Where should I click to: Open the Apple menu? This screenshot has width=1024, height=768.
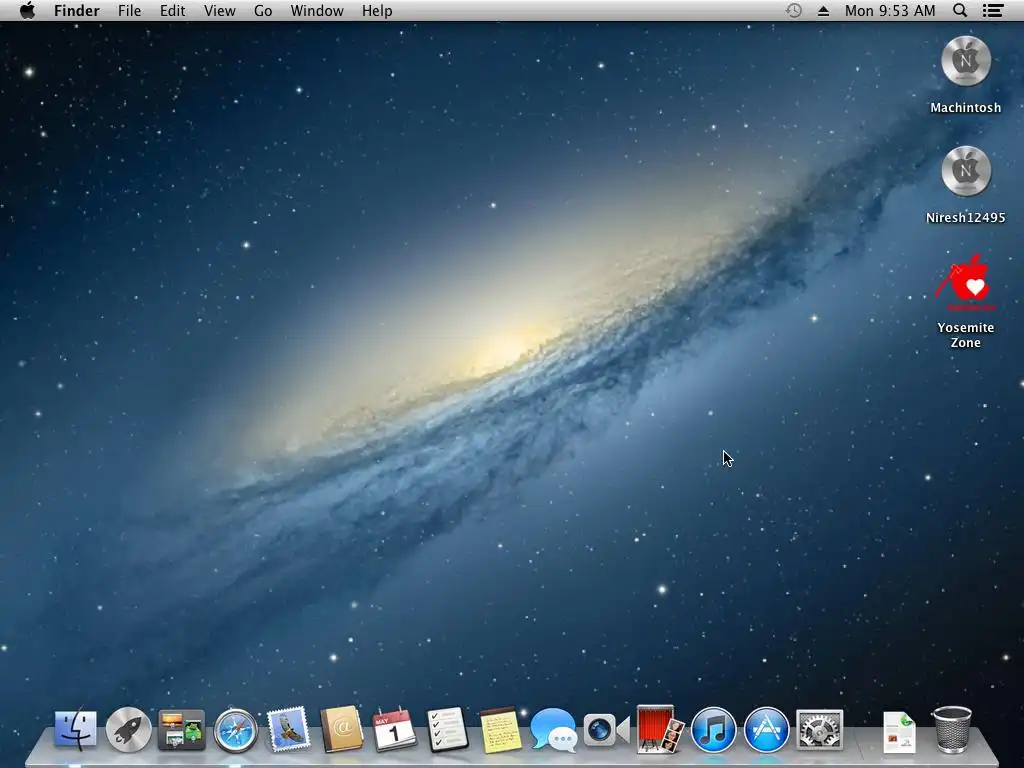point(27,10)
